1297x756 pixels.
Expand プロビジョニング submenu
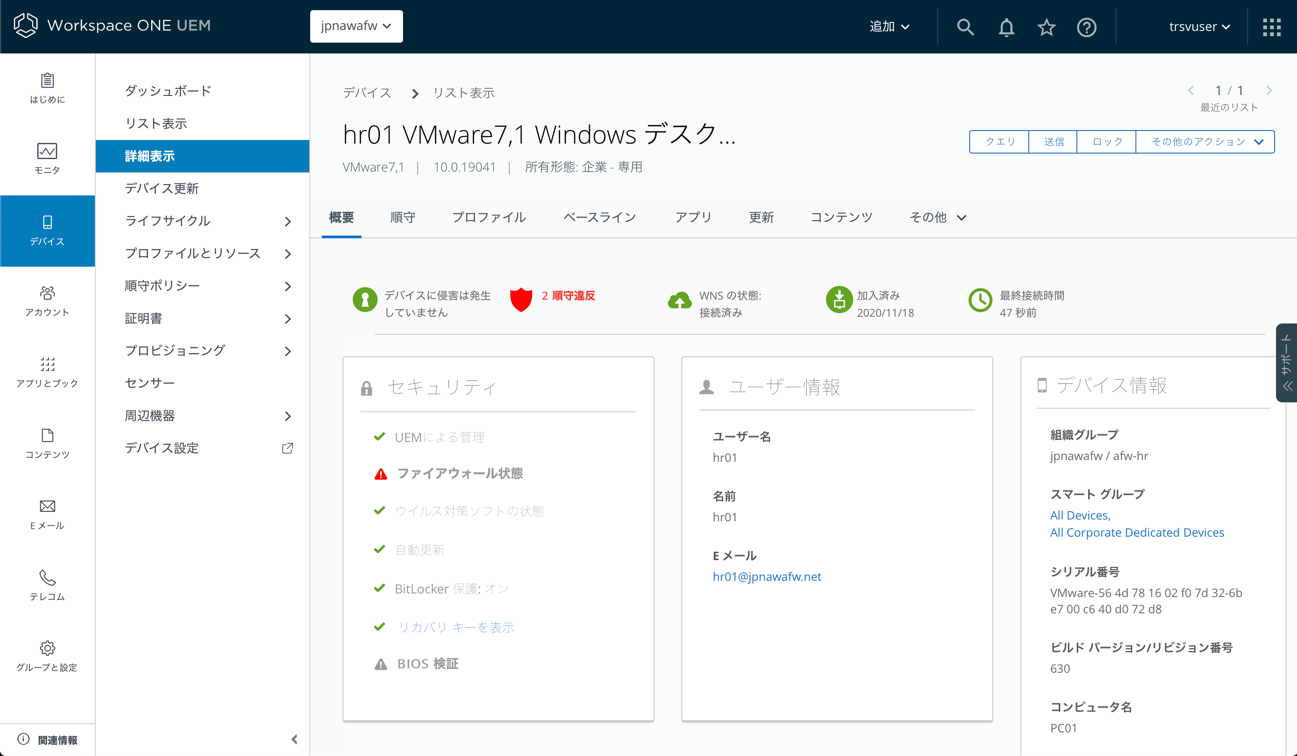(288, 351)
